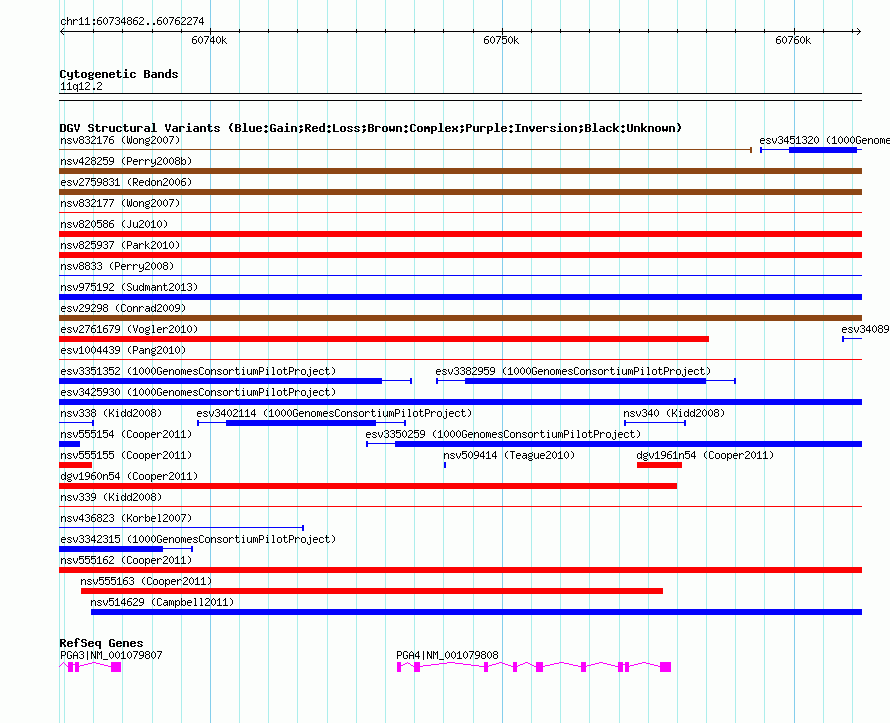
Task: Select variant nsv832176 (Wong2007) label
Action: (x=120, y=140)
